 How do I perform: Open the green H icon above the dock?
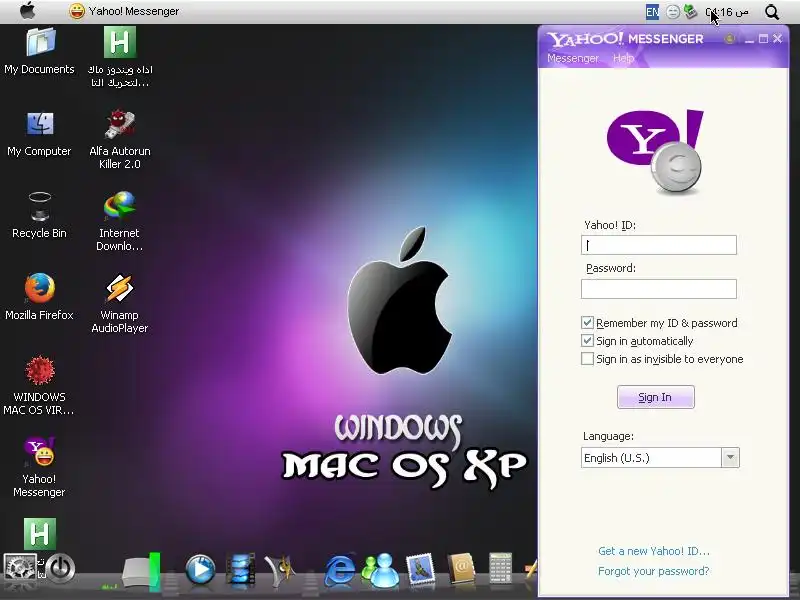(40, 534)
